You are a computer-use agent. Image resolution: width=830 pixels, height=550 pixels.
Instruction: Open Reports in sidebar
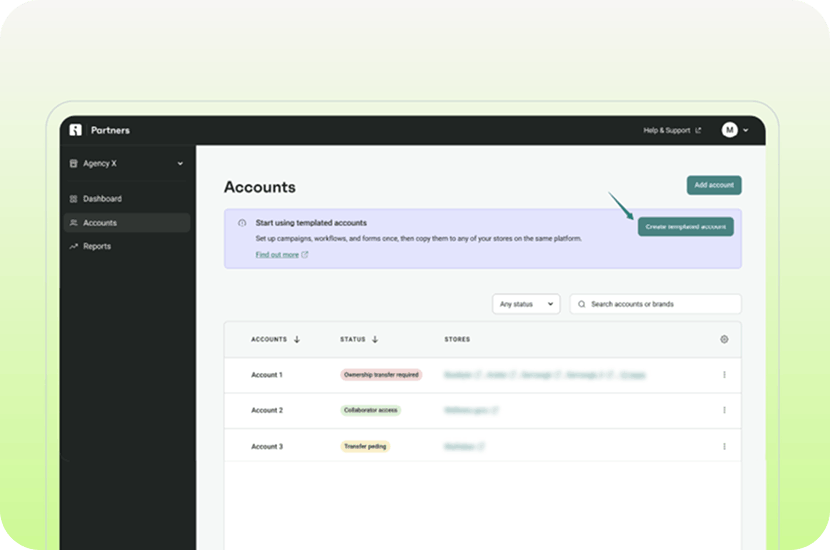[x=97, y=246]
